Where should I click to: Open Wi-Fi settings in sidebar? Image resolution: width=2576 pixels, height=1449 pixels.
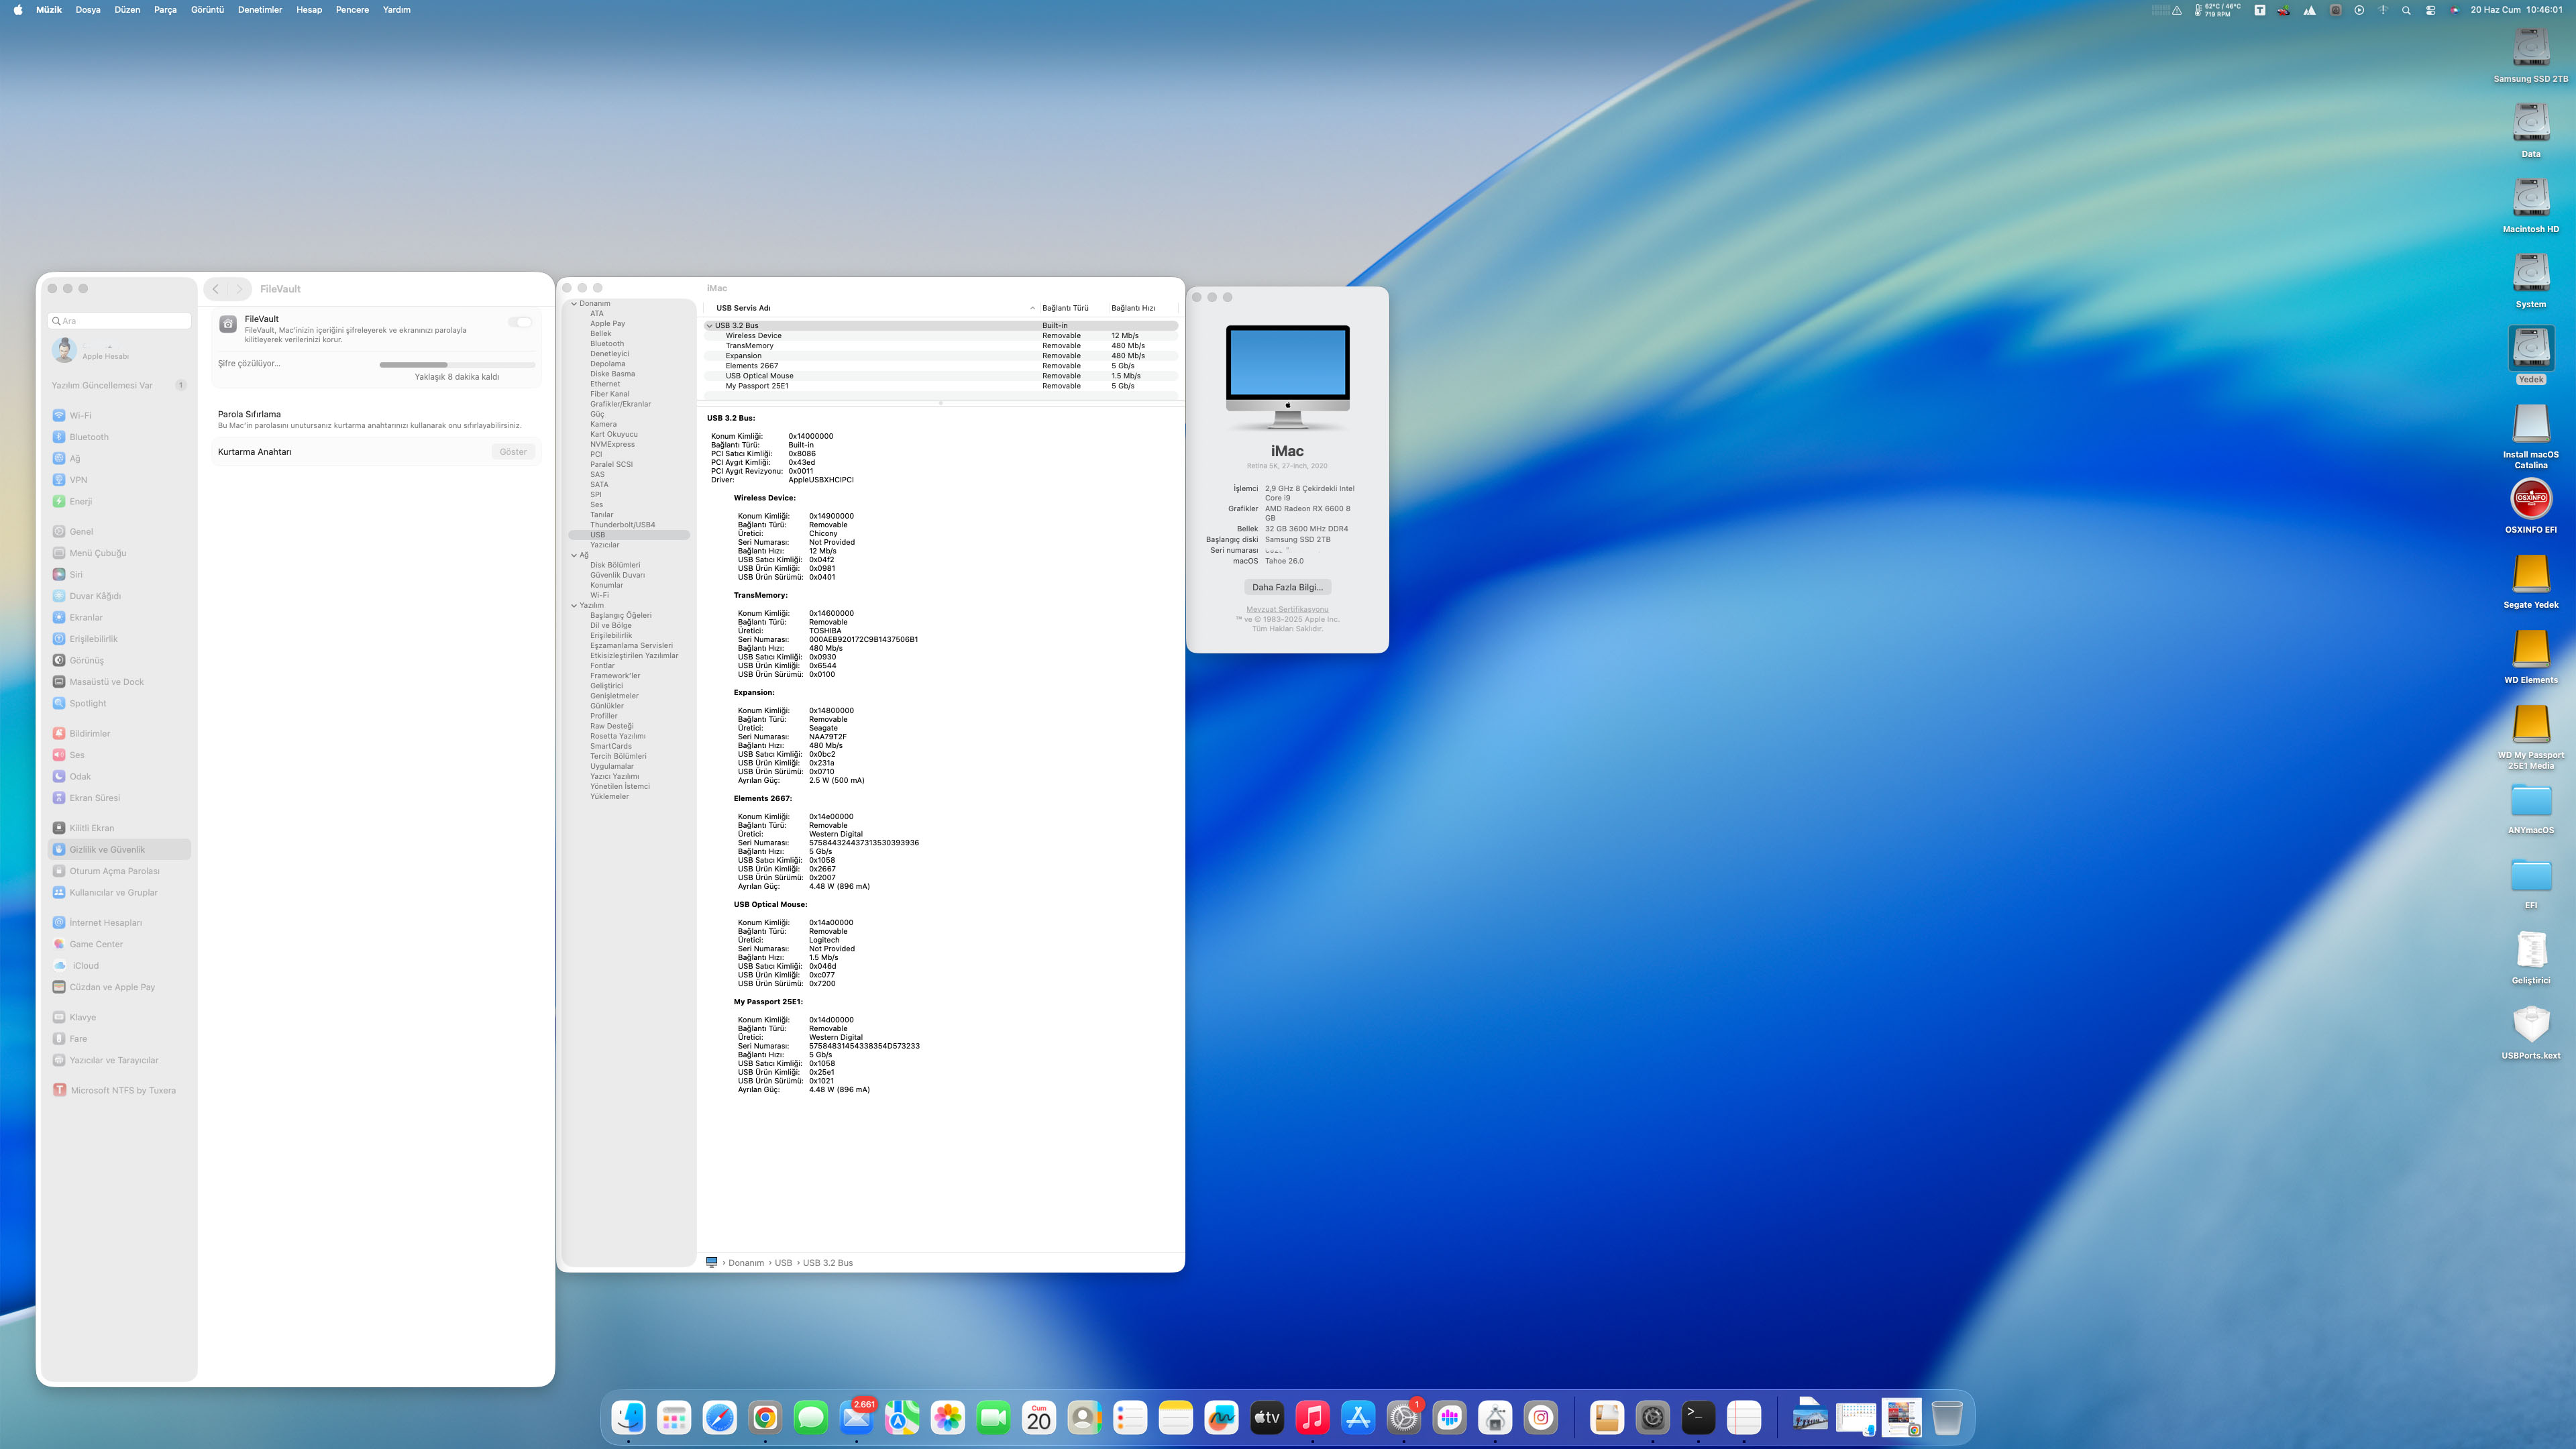tap(80, 415)
